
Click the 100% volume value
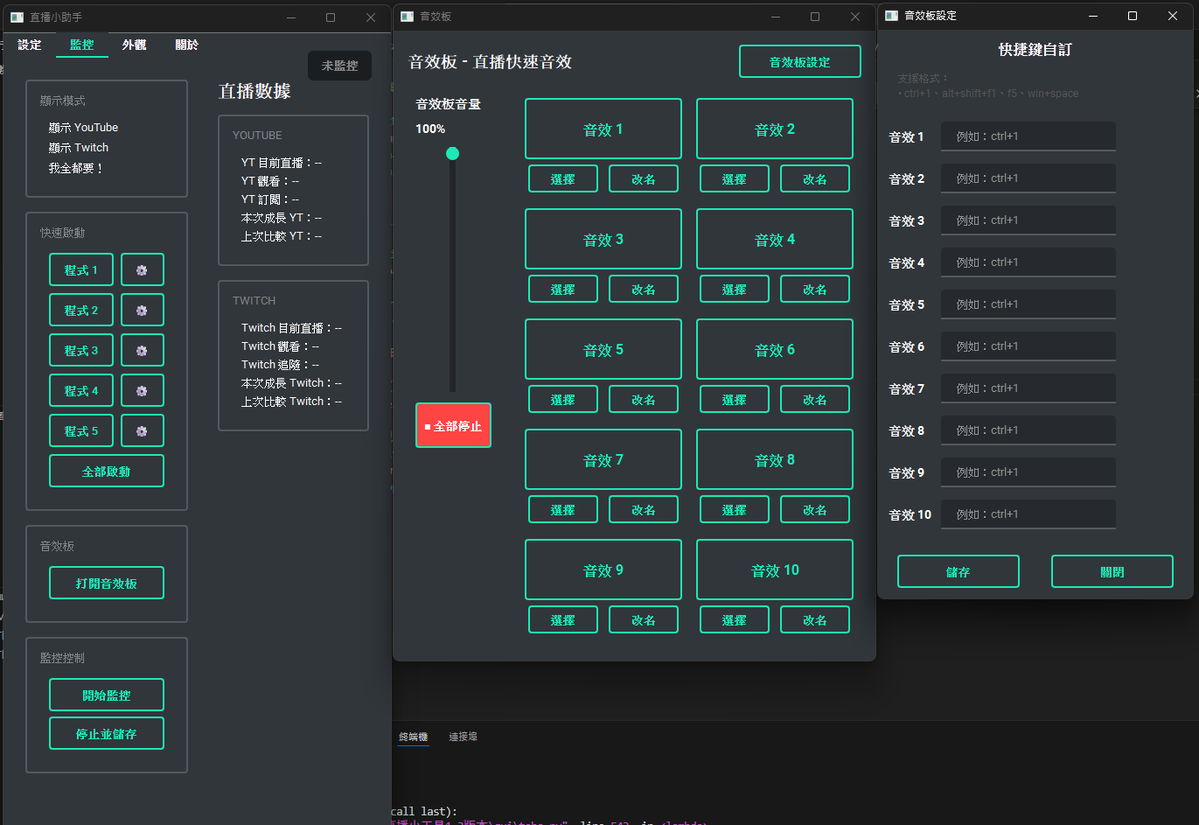tap(430, 129)
